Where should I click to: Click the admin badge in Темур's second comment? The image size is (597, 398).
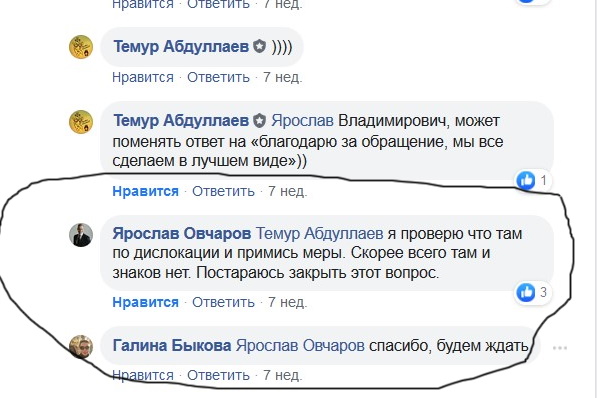[x=260, y=121]
